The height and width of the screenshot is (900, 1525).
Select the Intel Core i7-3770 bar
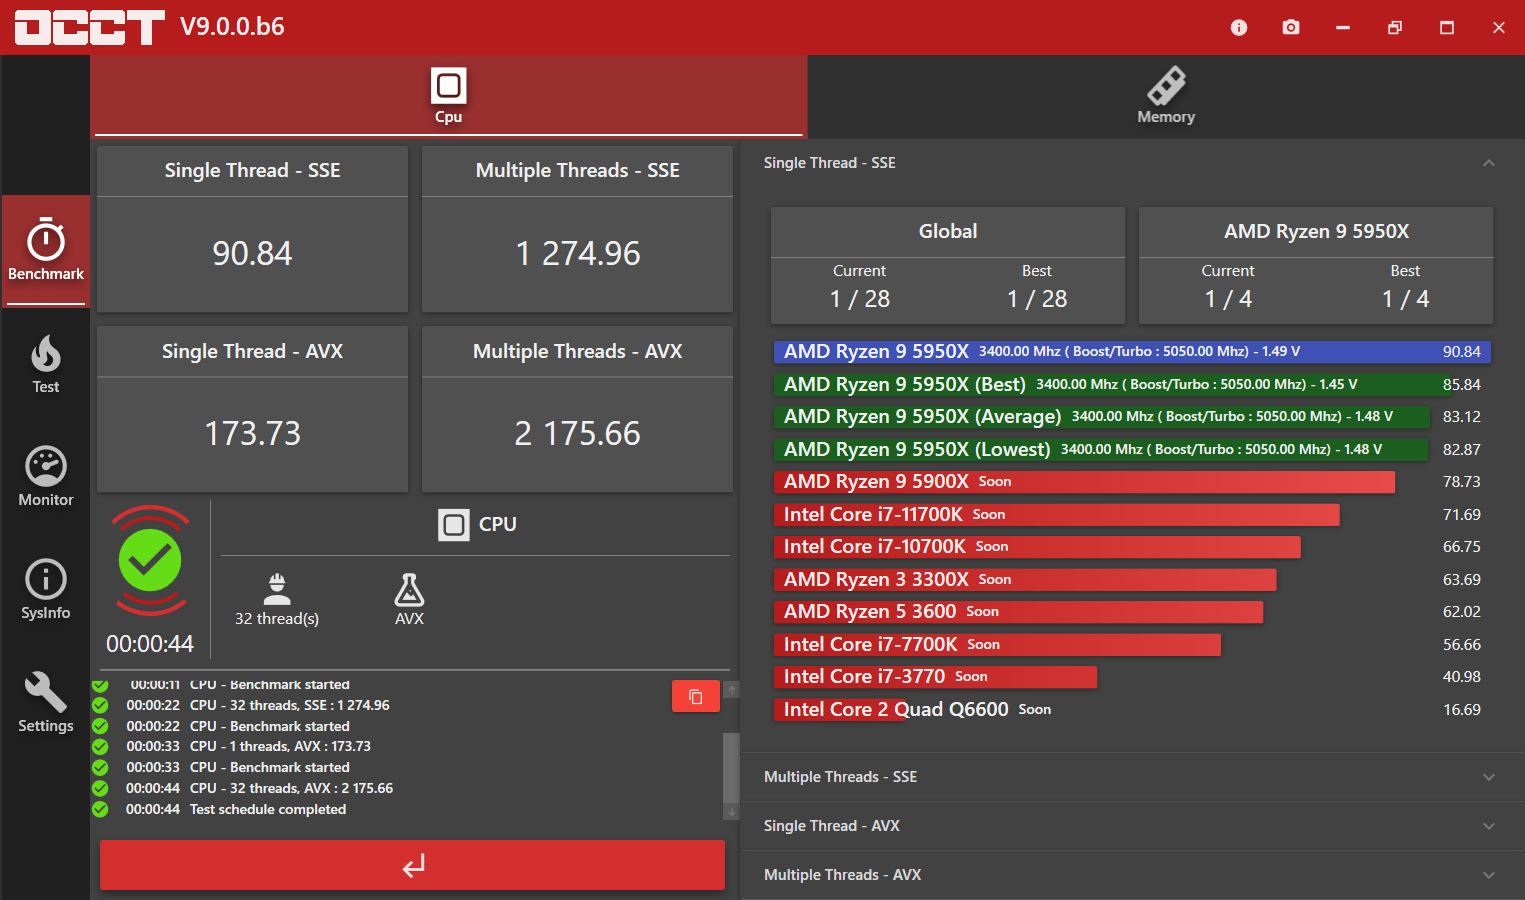[x=936, y=677]
